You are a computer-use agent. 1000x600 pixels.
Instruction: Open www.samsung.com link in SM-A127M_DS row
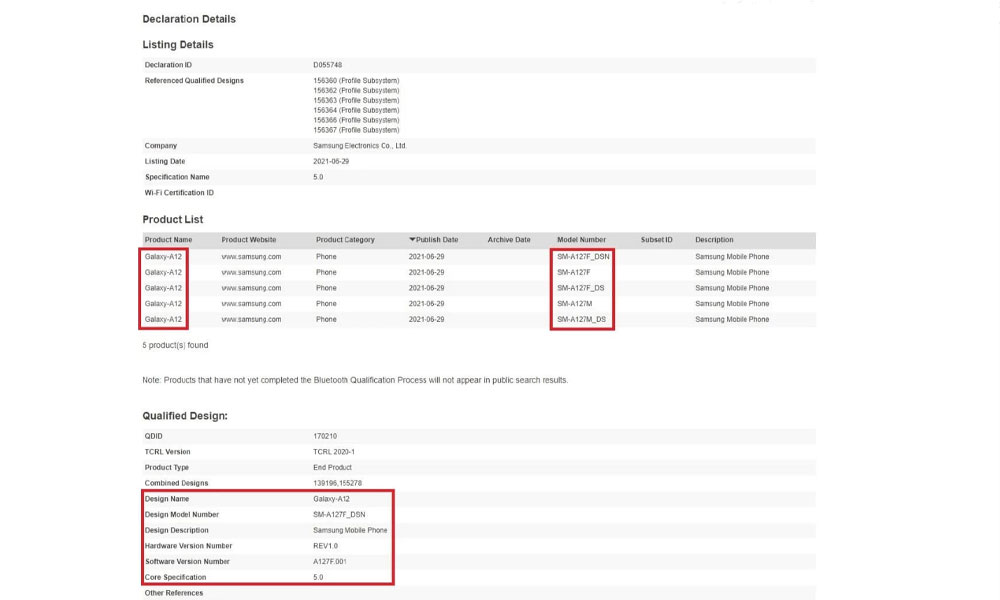click(251, 319)
